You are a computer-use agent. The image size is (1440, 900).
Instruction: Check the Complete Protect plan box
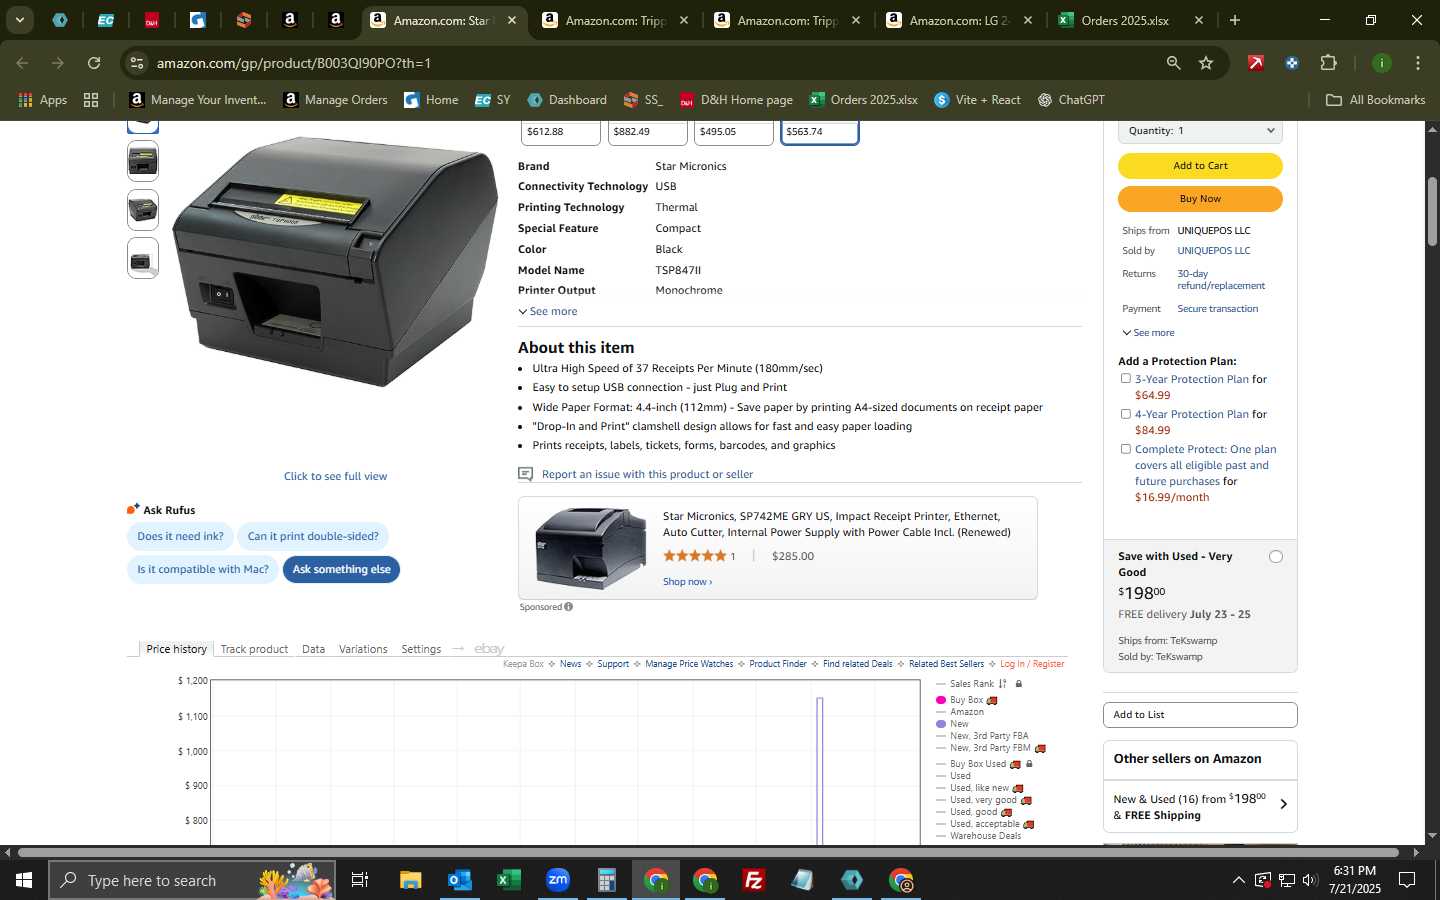(x=1126, y=449)
